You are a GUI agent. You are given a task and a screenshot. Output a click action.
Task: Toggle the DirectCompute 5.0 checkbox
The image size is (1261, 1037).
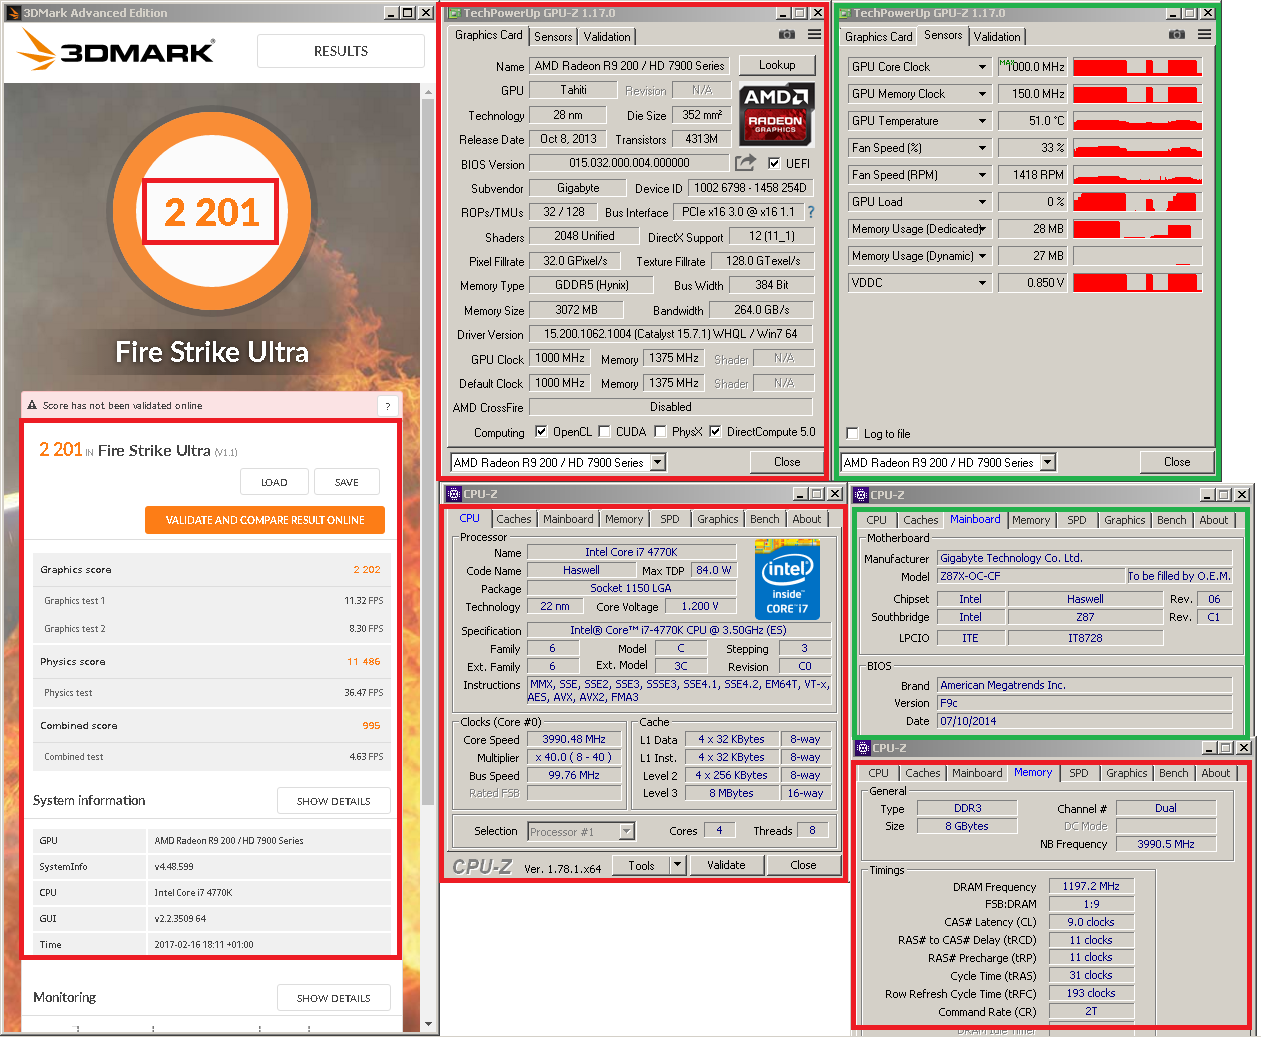pyautogui.click(x=715, y=432)
